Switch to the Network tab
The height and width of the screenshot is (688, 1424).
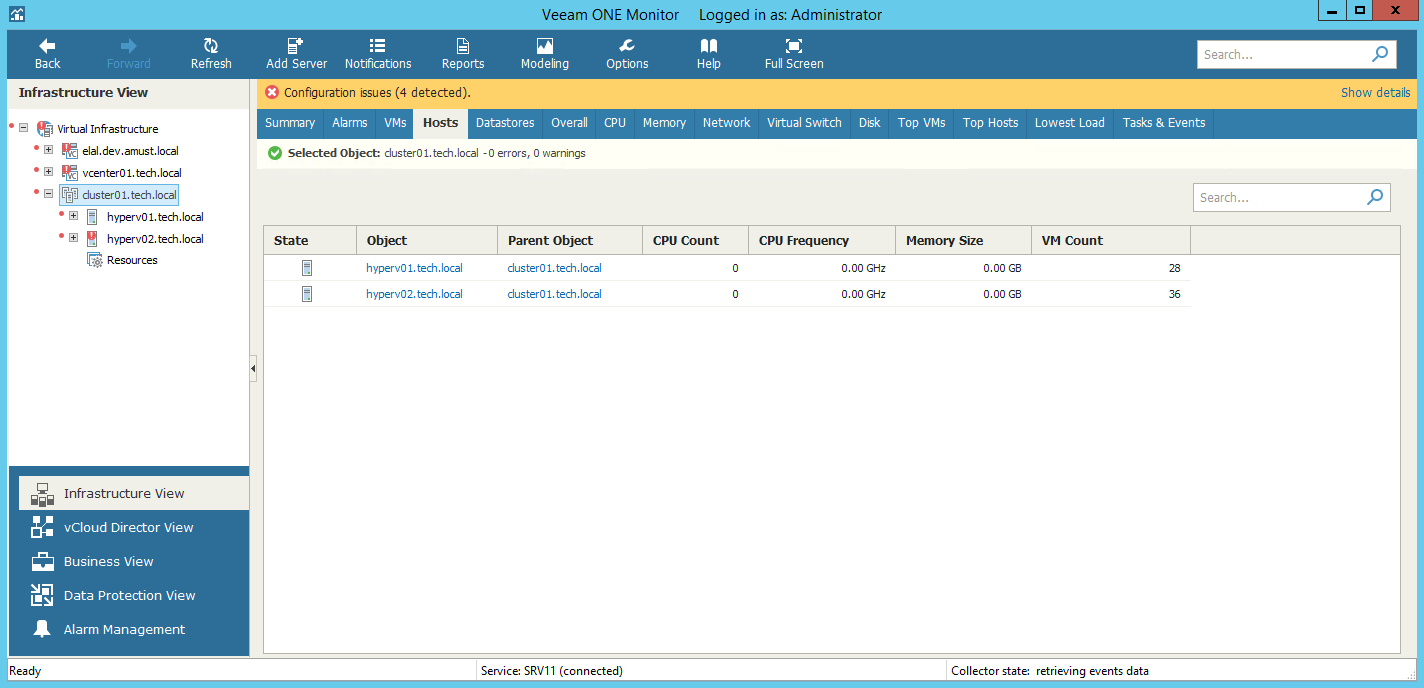(x=727, y=123)
